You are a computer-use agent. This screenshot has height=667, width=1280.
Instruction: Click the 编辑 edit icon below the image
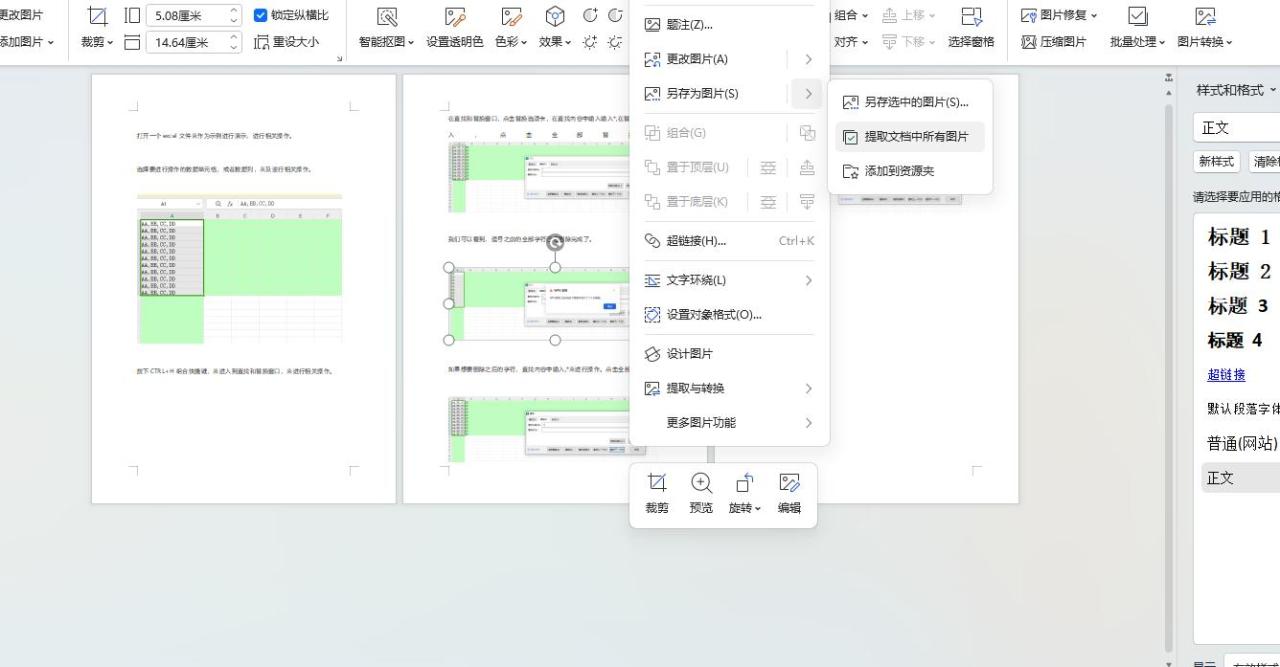click(x=789, y=492)
